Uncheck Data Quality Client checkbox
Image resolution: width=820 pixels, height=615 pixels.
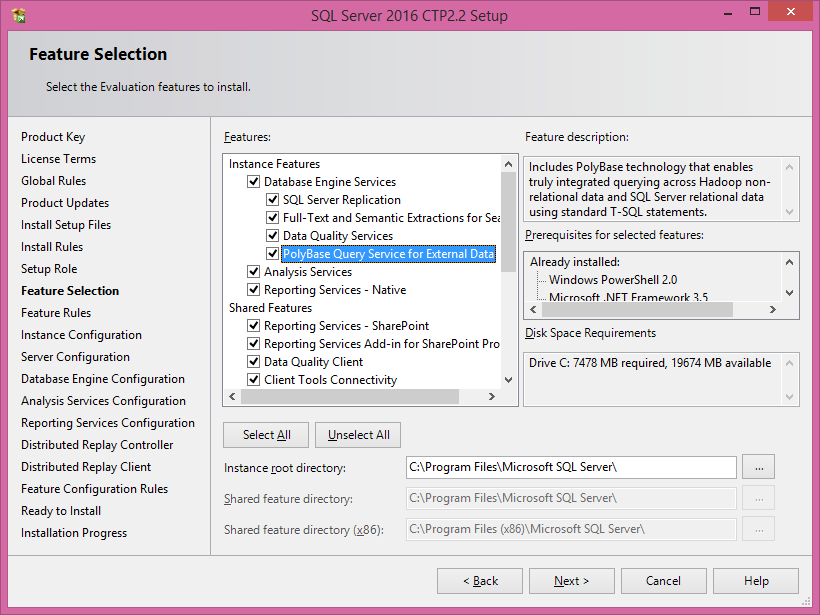254,361
